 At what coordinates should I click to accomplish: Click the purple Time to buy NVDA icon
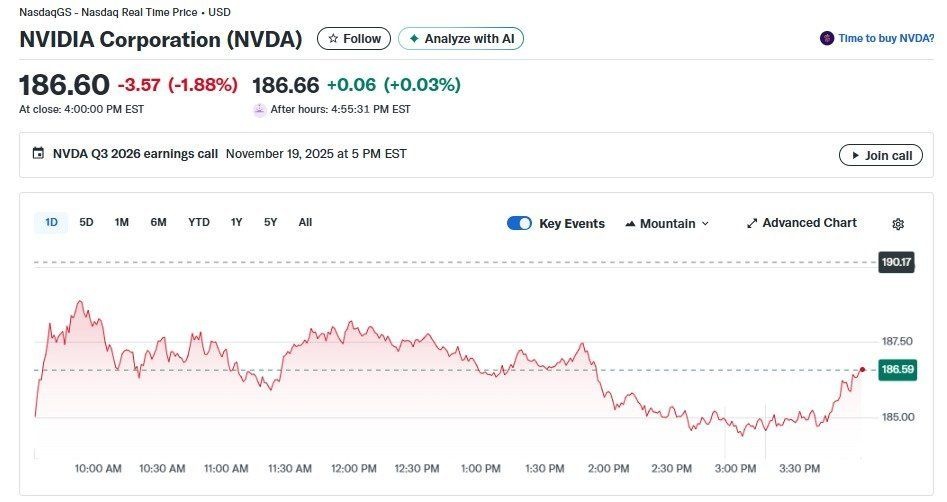827,39
